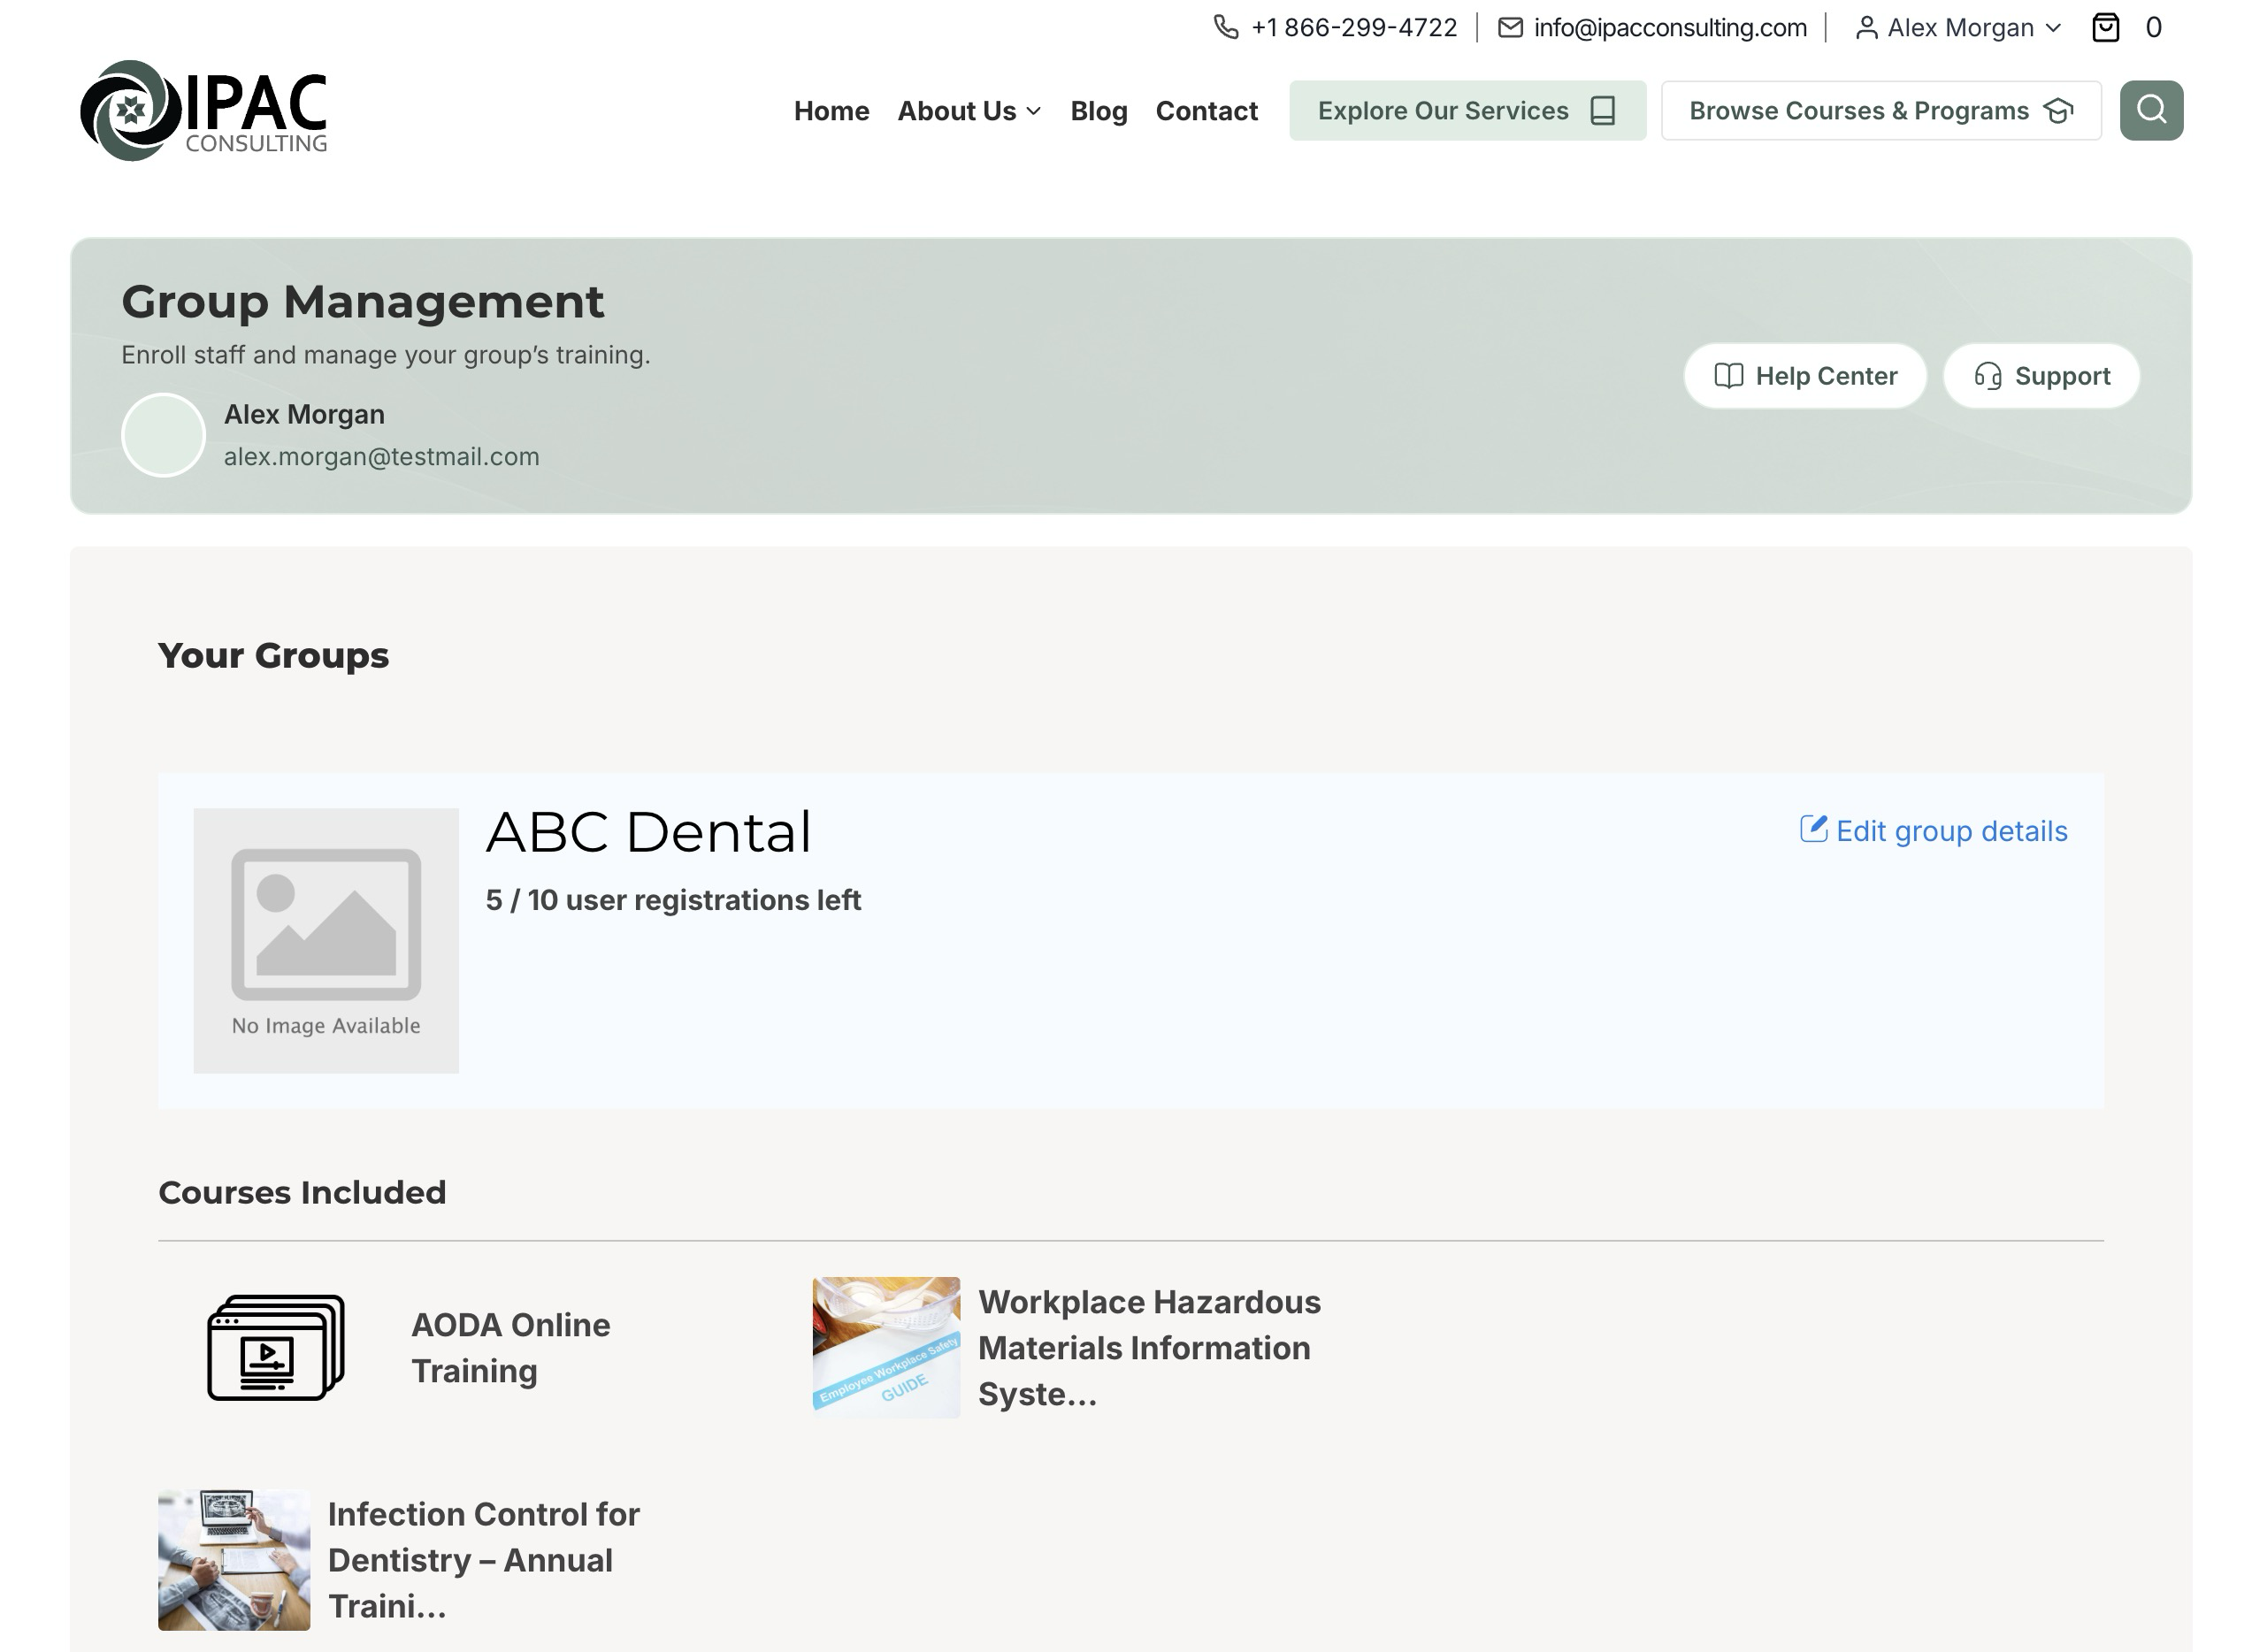
Task: Click the cart count number 0
Action: coord(2153,28)
